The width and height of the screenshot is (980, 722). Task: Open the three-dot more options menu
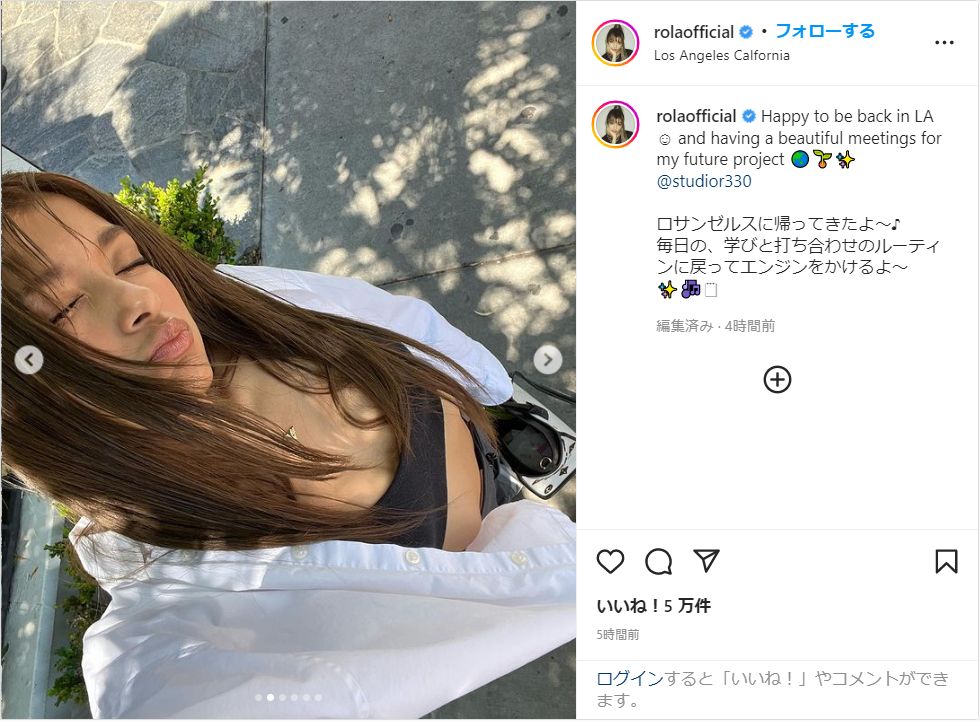(x=944, y=43)
